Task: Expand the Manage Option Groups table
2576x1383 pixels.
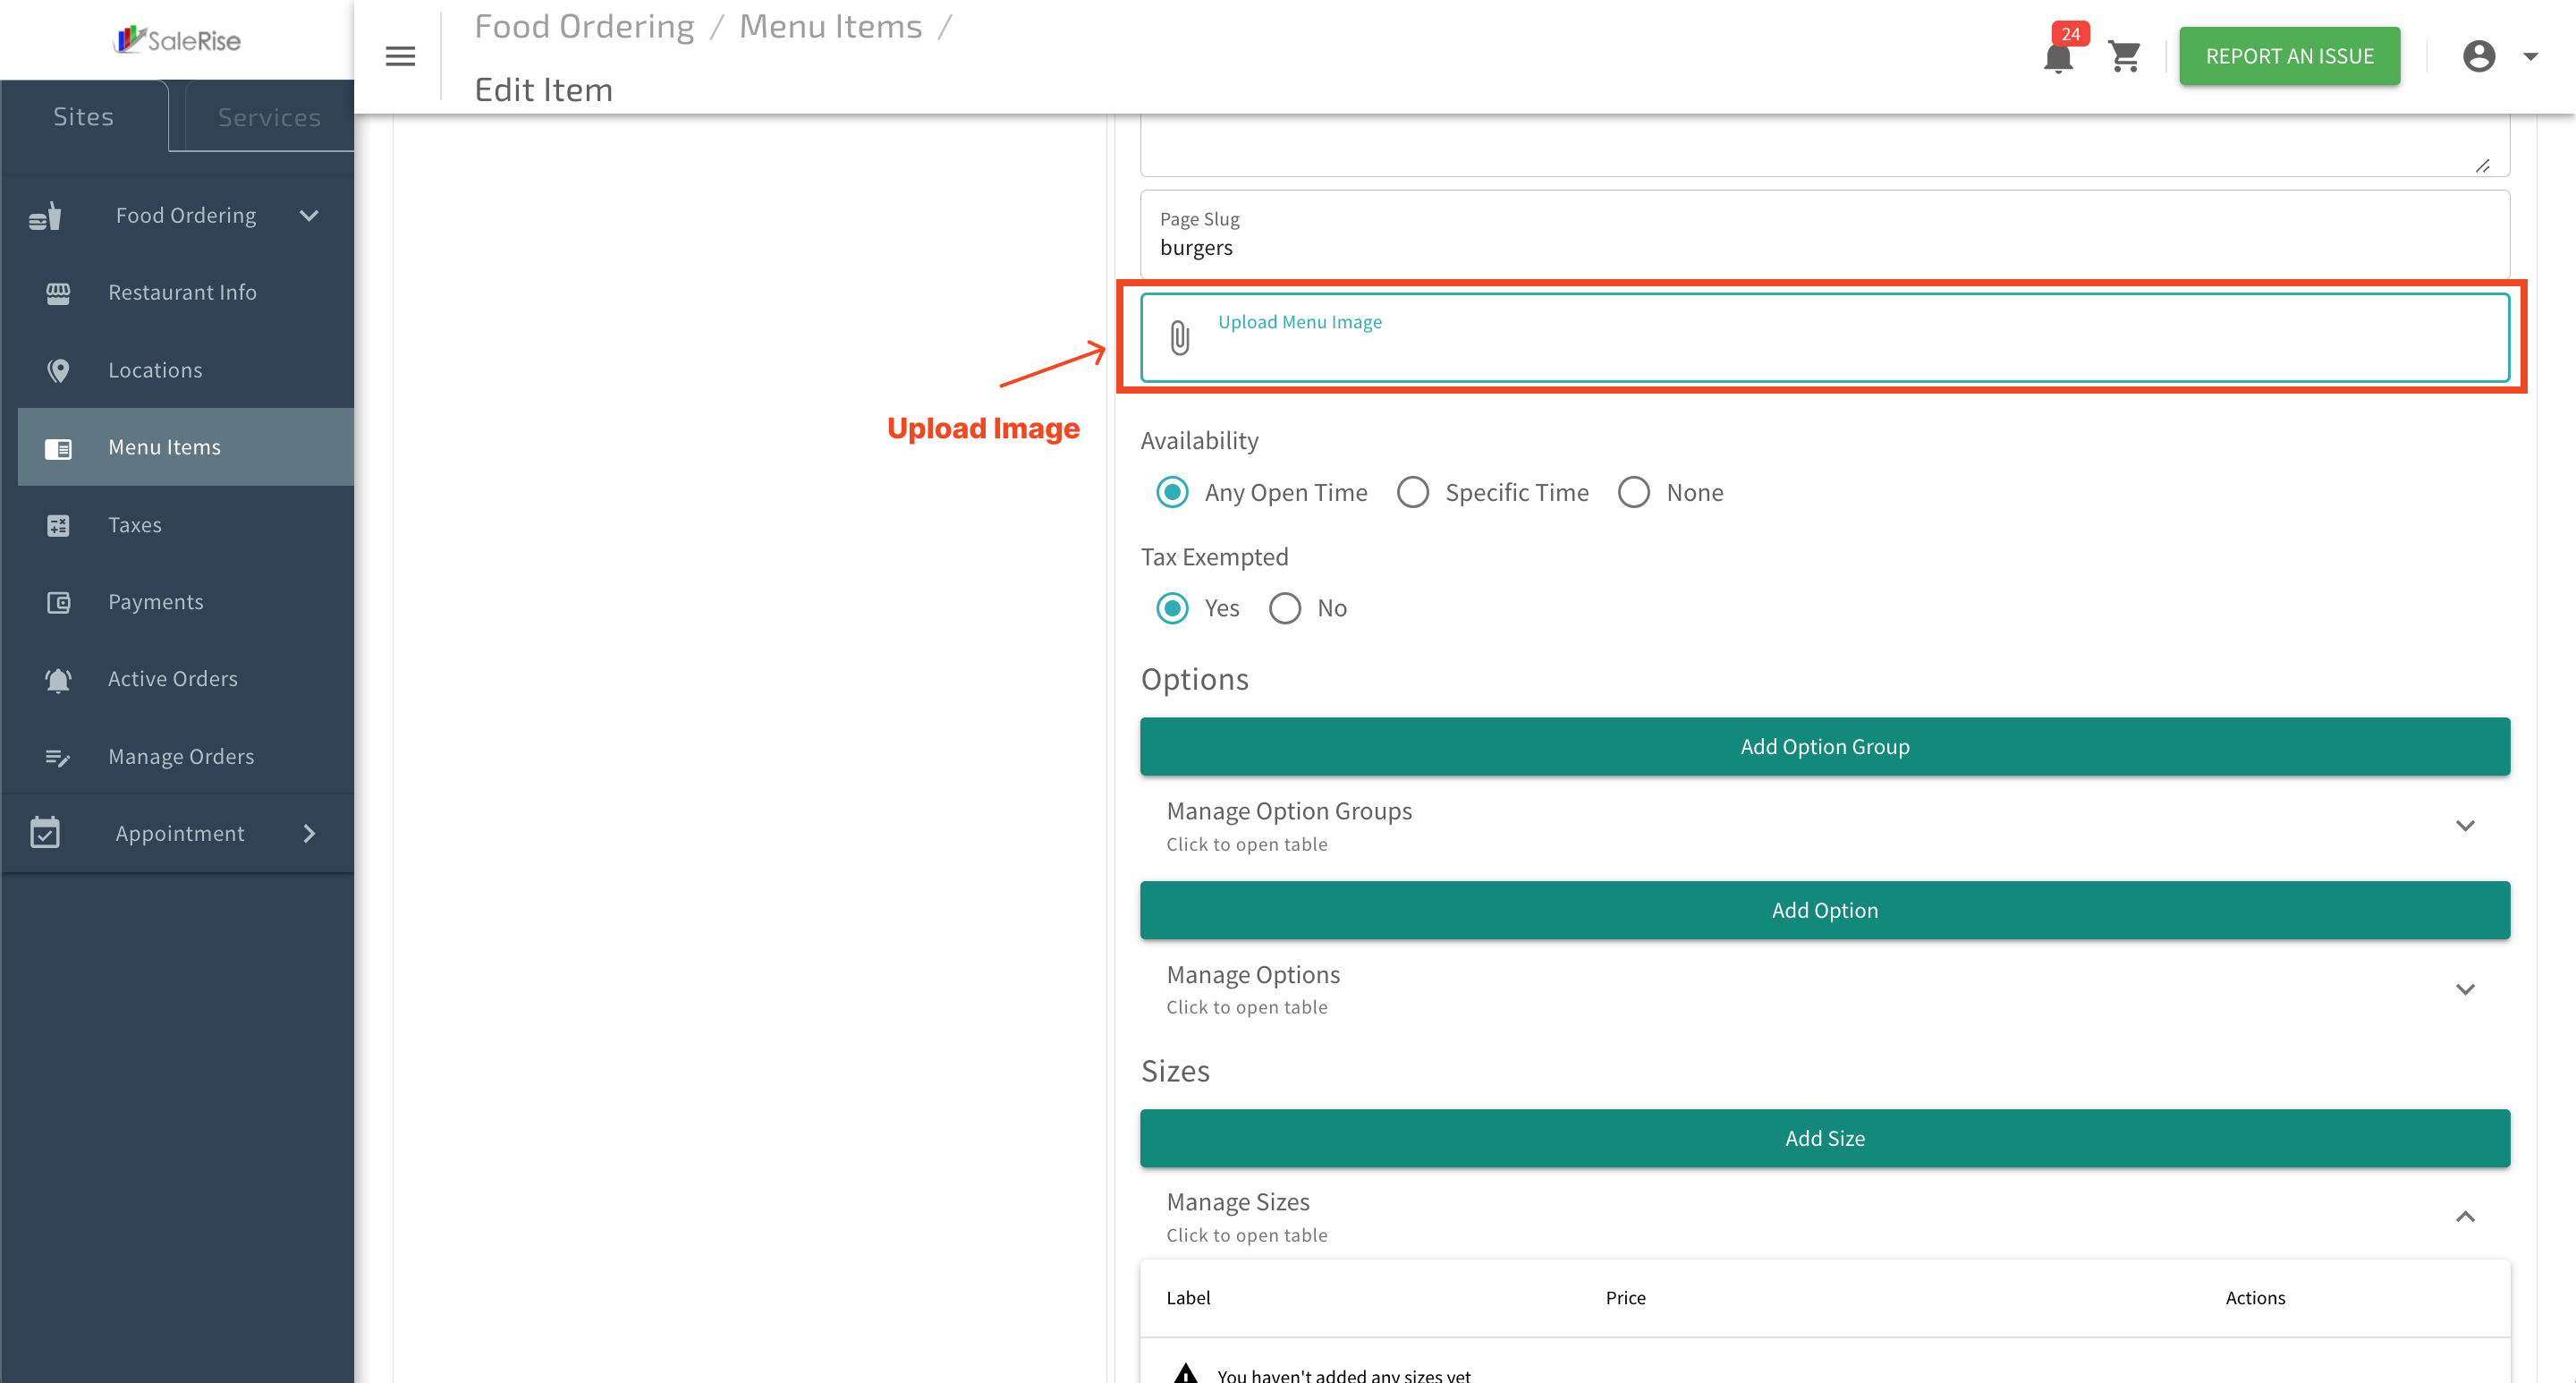Action: pos(1824,826)
